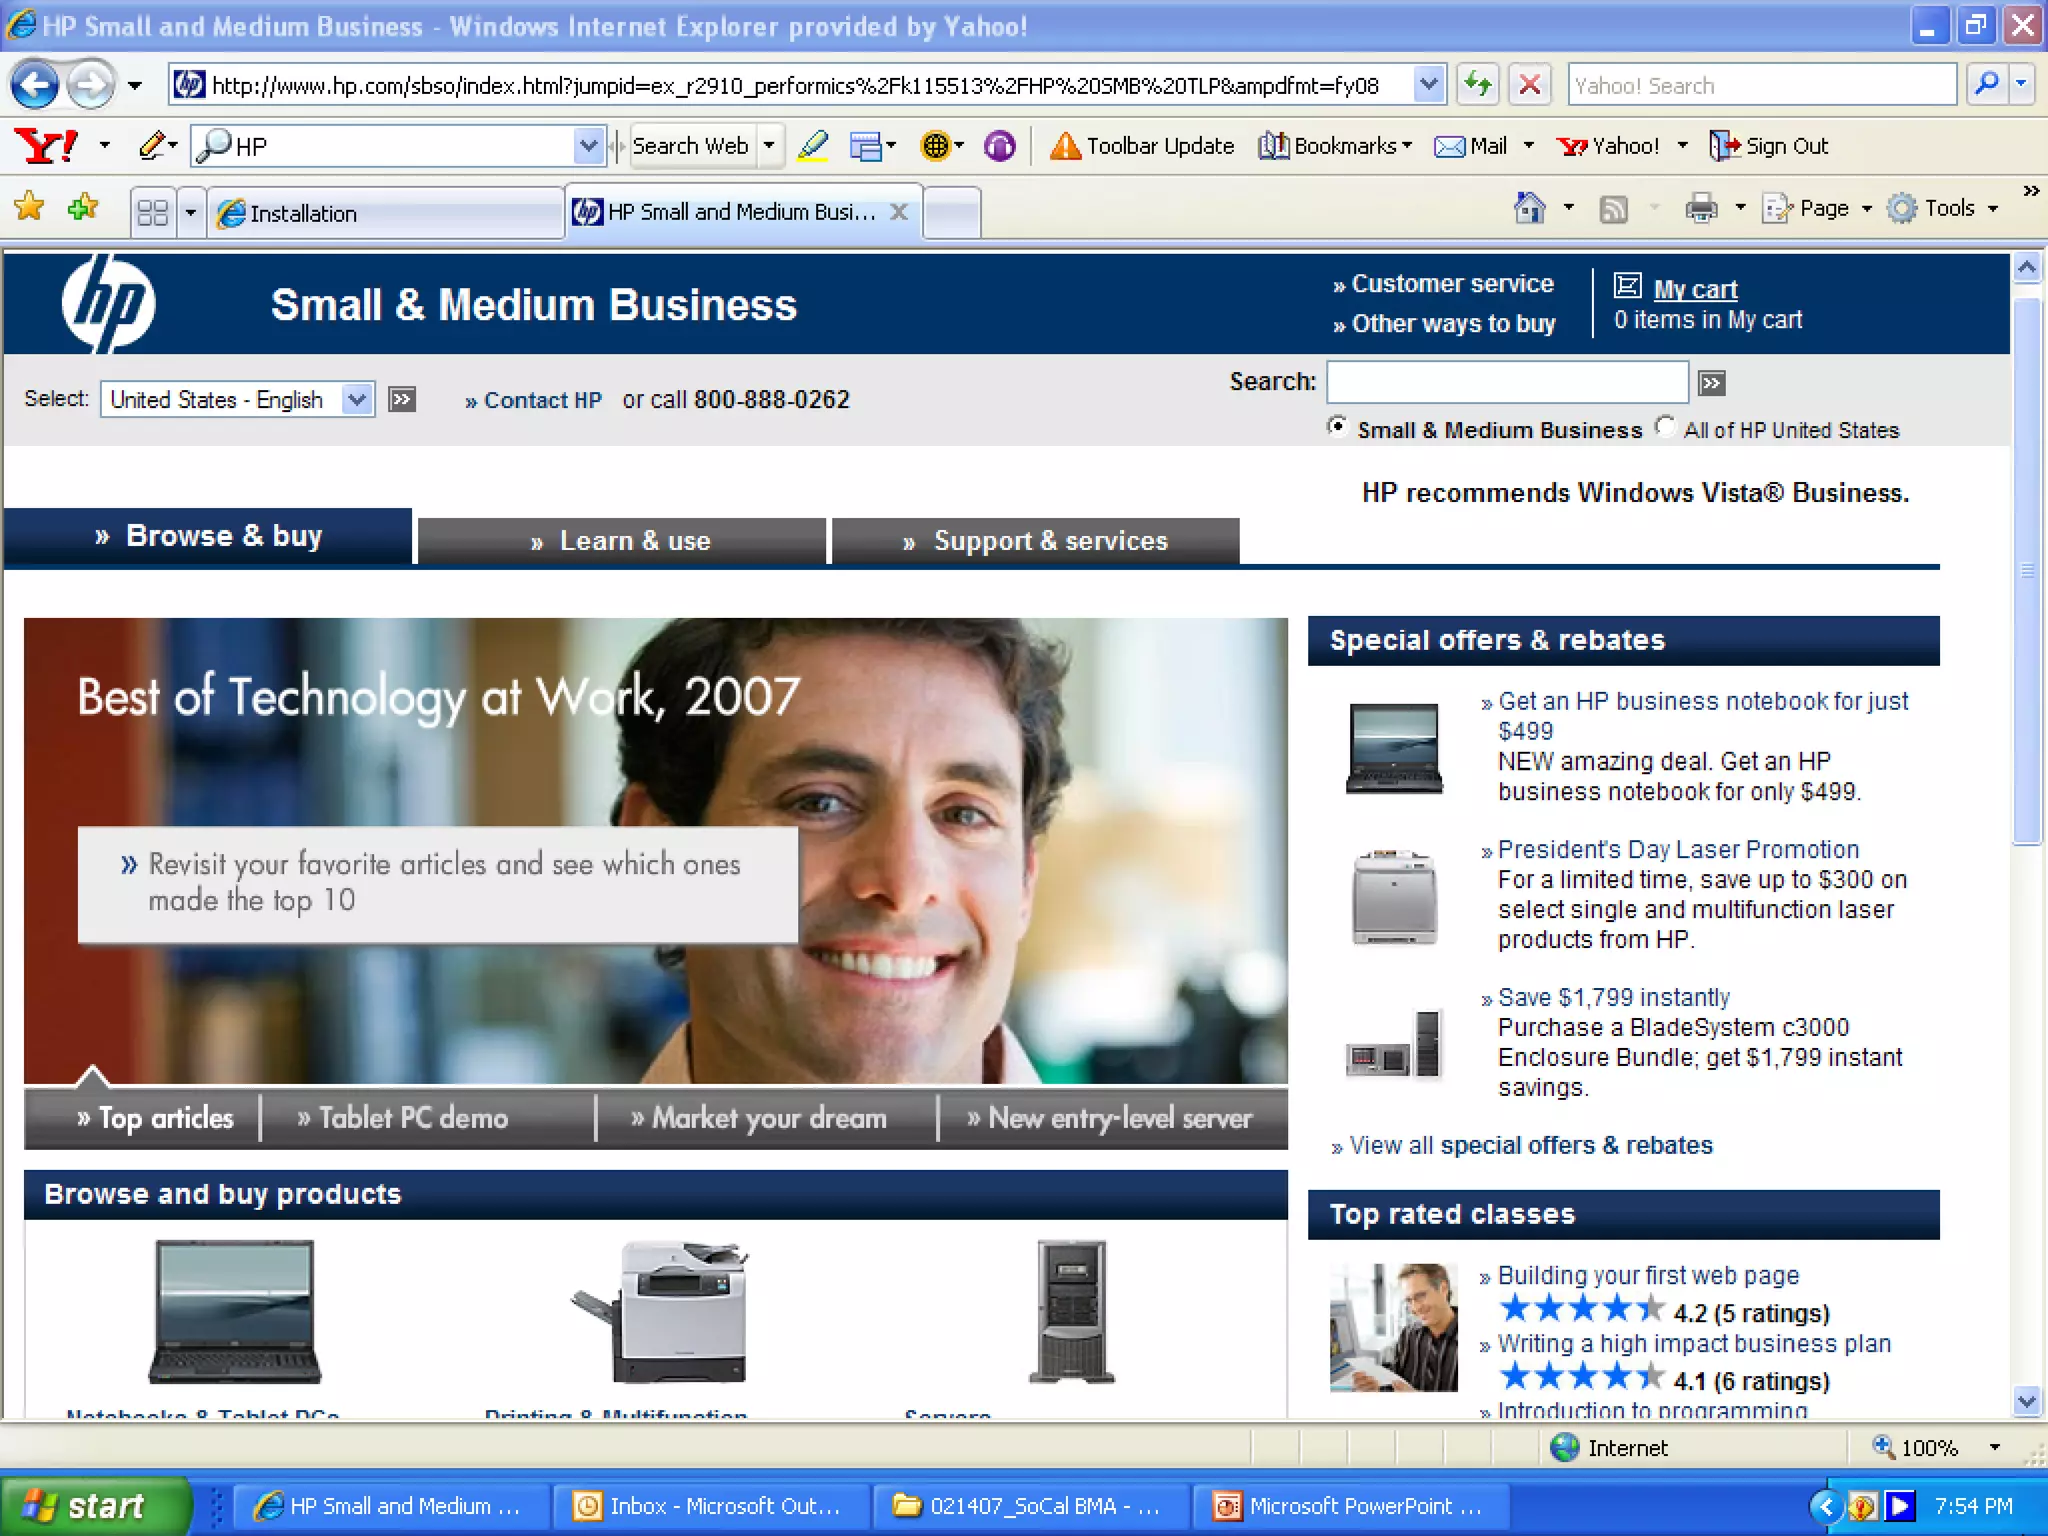
Task: Click the View all special offers & rebates link
Action: [x=1530, y=1146]
